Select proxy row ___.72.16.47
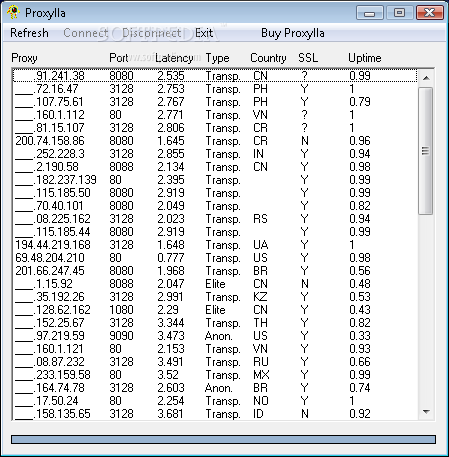This screenshot has width=449, height=457. pyautogui.click(x=215, y=89)
